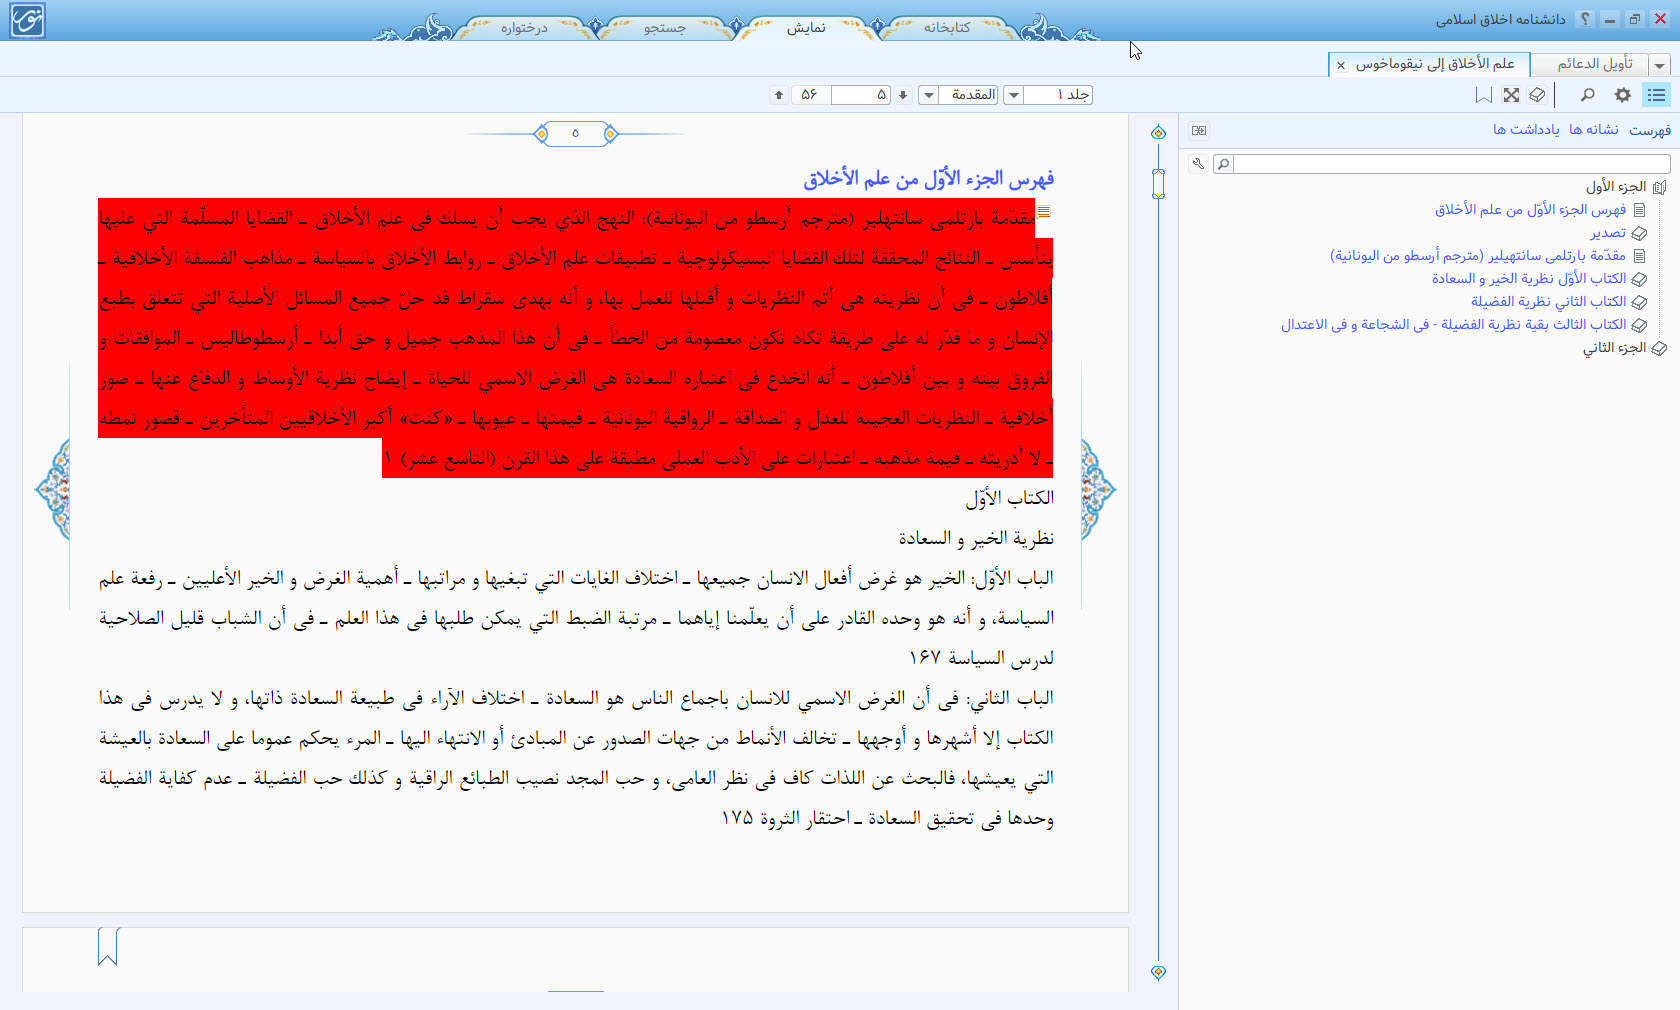Open الكتاب الثالث بقية نظرية الفضيلة entry
The image size is (1680, 1010).
1454,325
